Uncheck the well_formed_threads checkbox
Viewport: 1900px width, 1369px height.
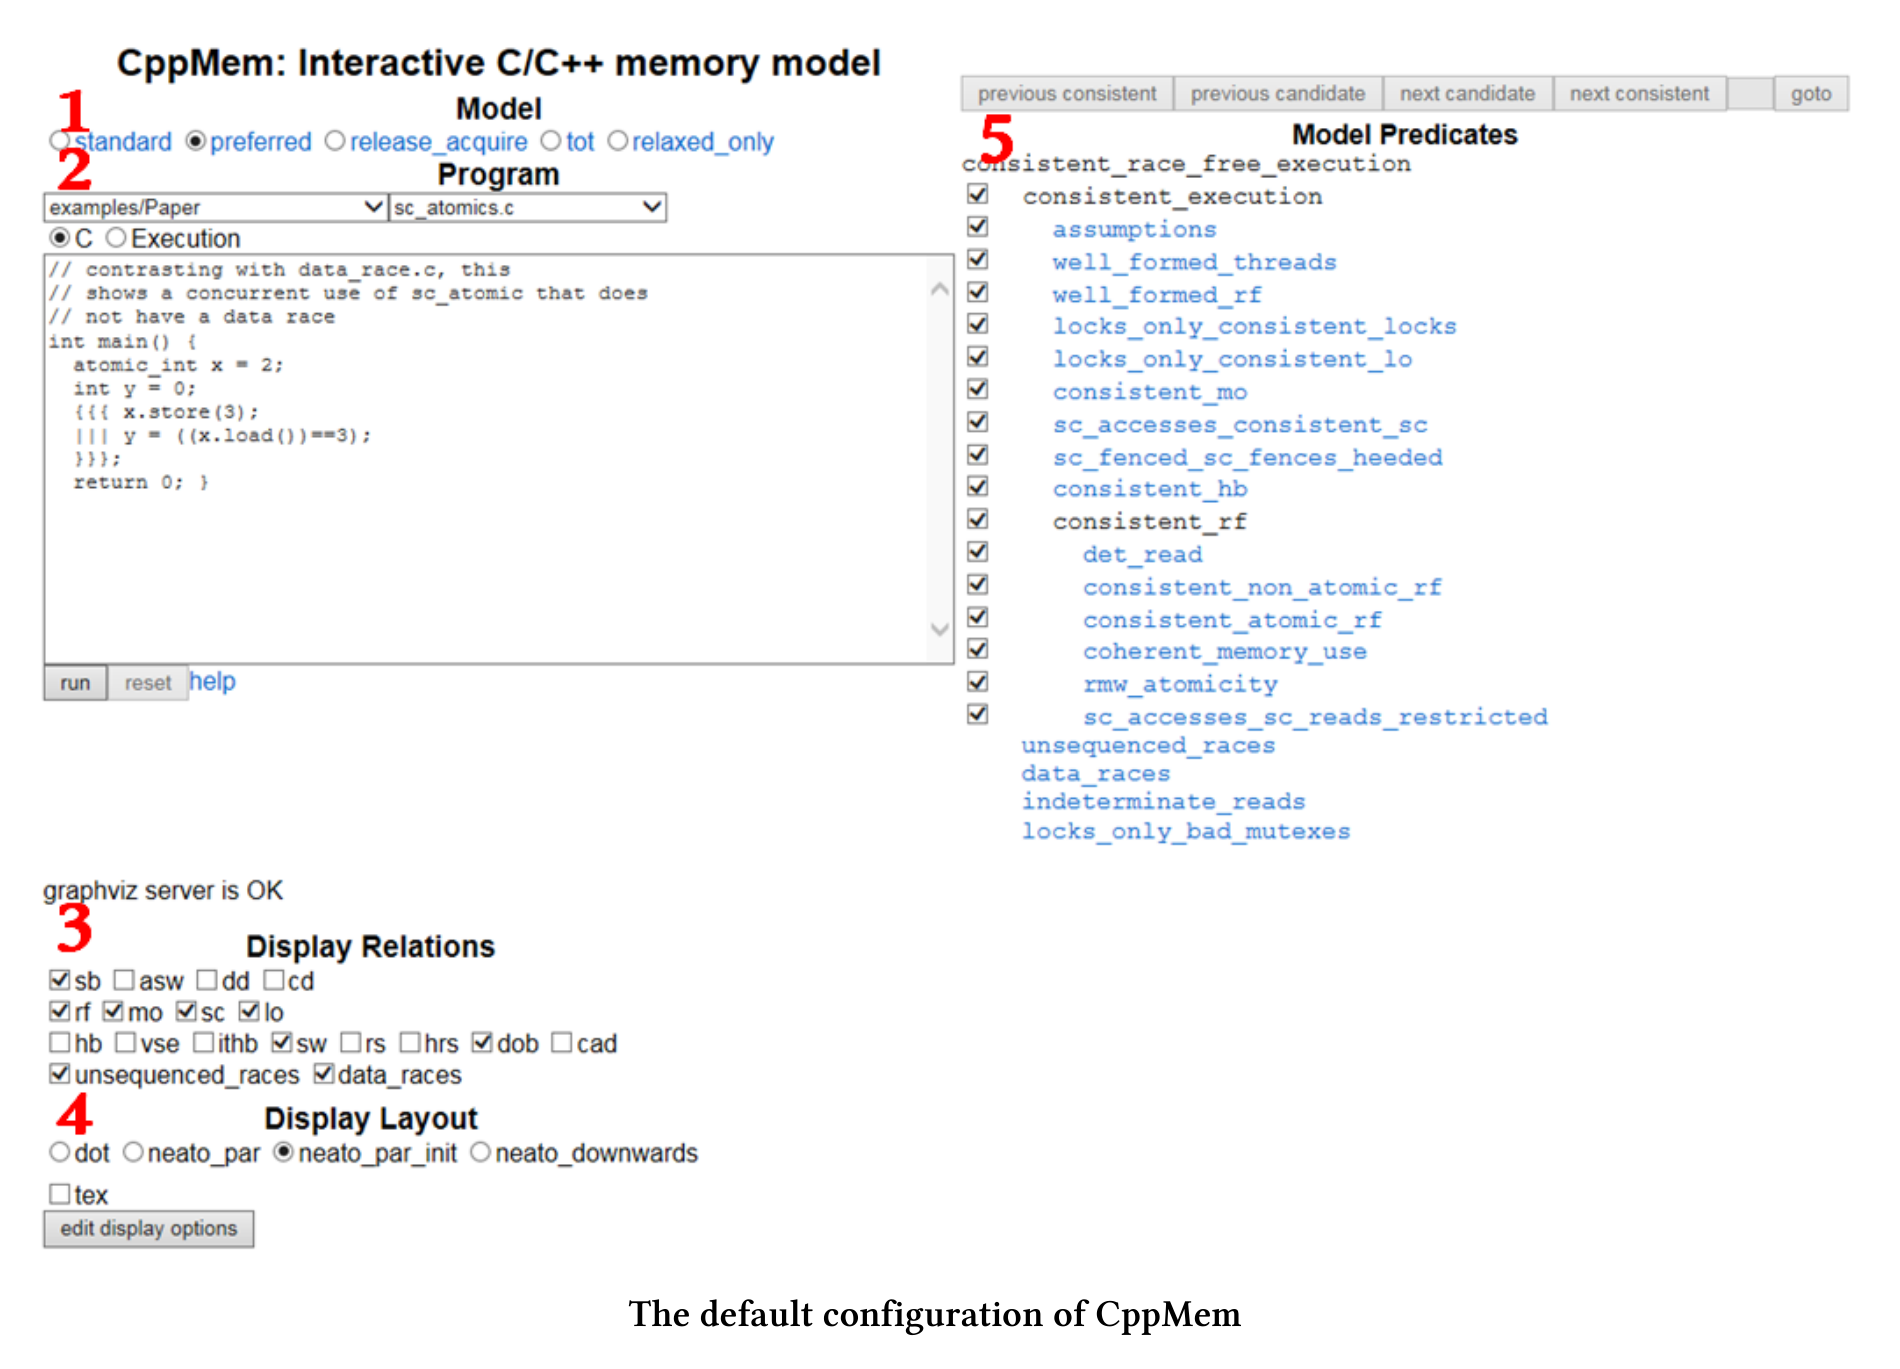click(978, 259)
